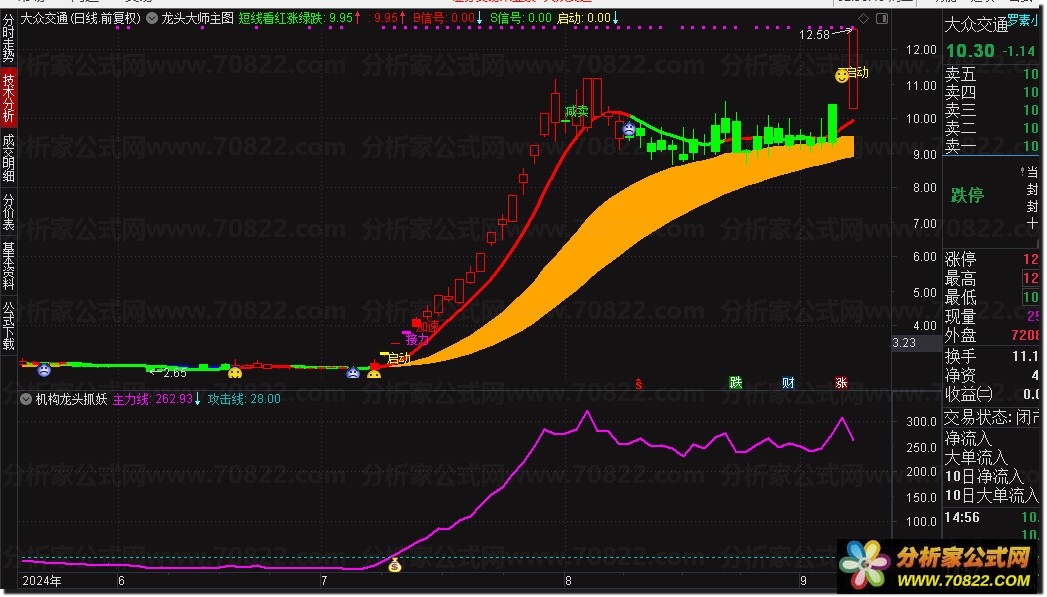
Task: Click the 12.58 high price annotation
Action: coord(814,35)
